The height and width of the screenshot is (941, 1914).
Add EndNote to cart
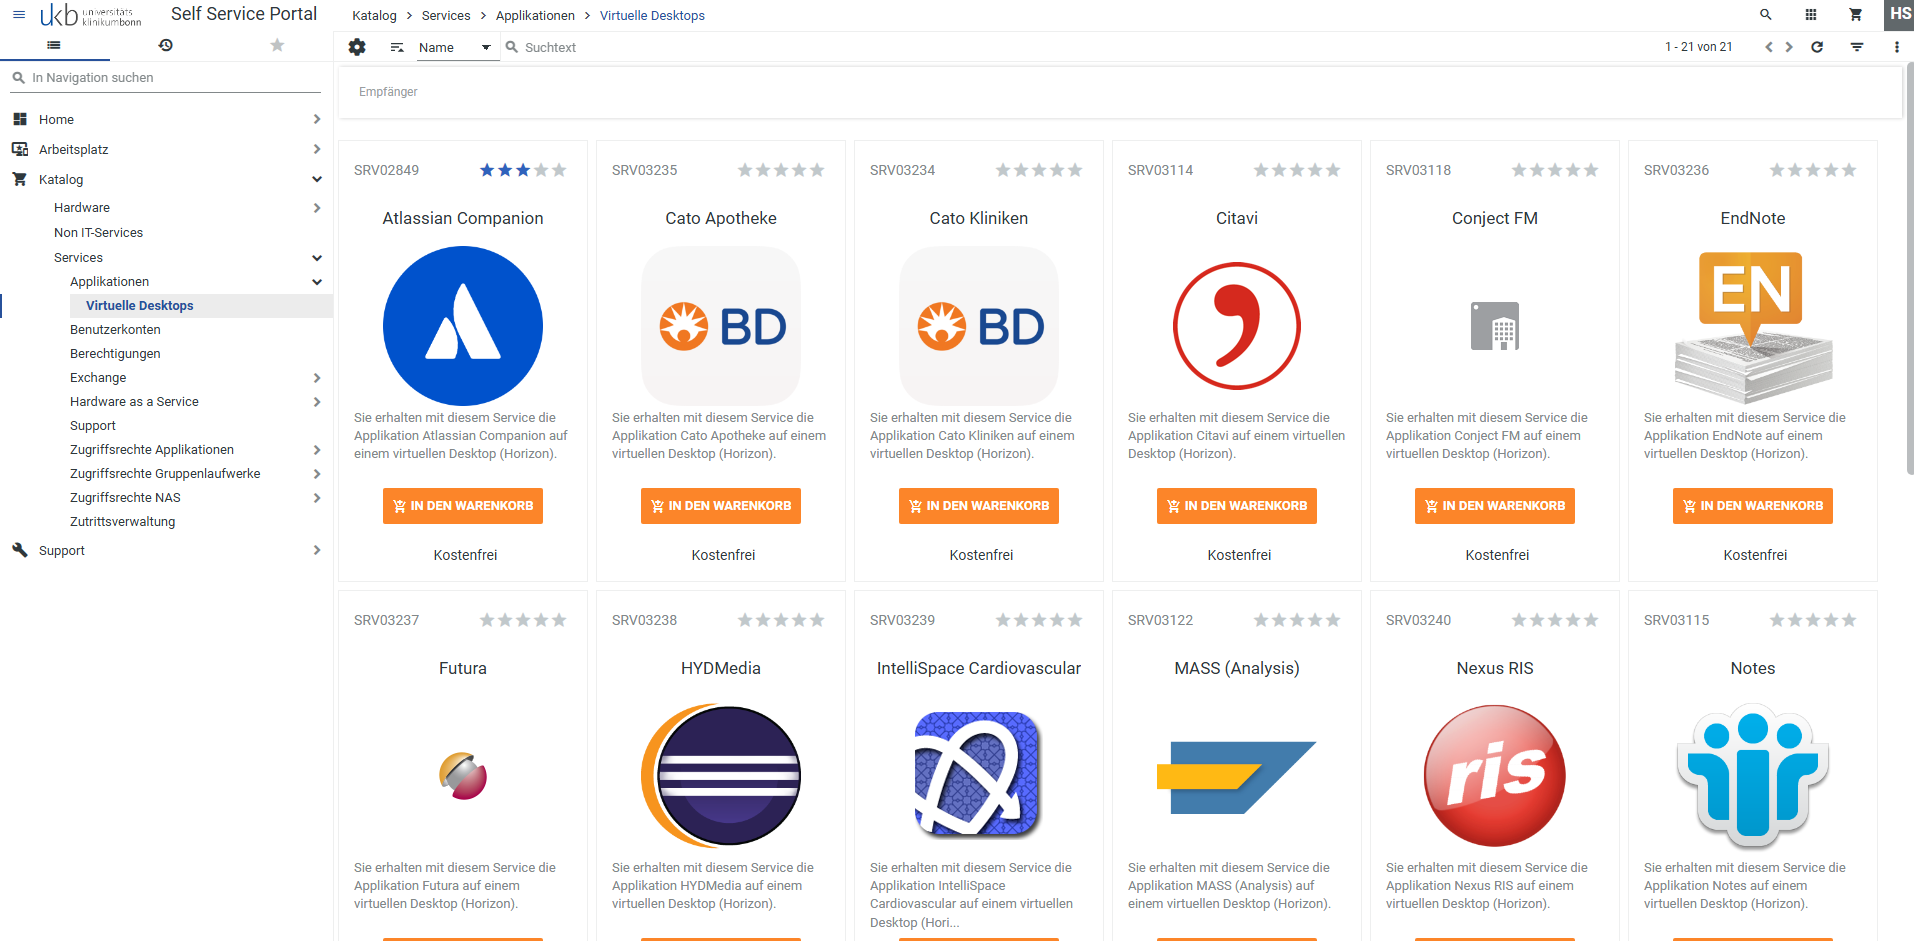(x=1753, y=506)
